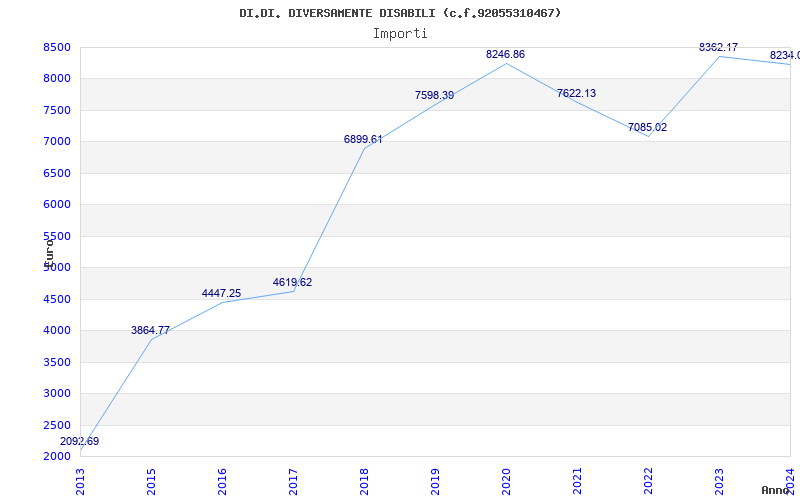Click the 2017 year axis label

[x=293, y=481]
